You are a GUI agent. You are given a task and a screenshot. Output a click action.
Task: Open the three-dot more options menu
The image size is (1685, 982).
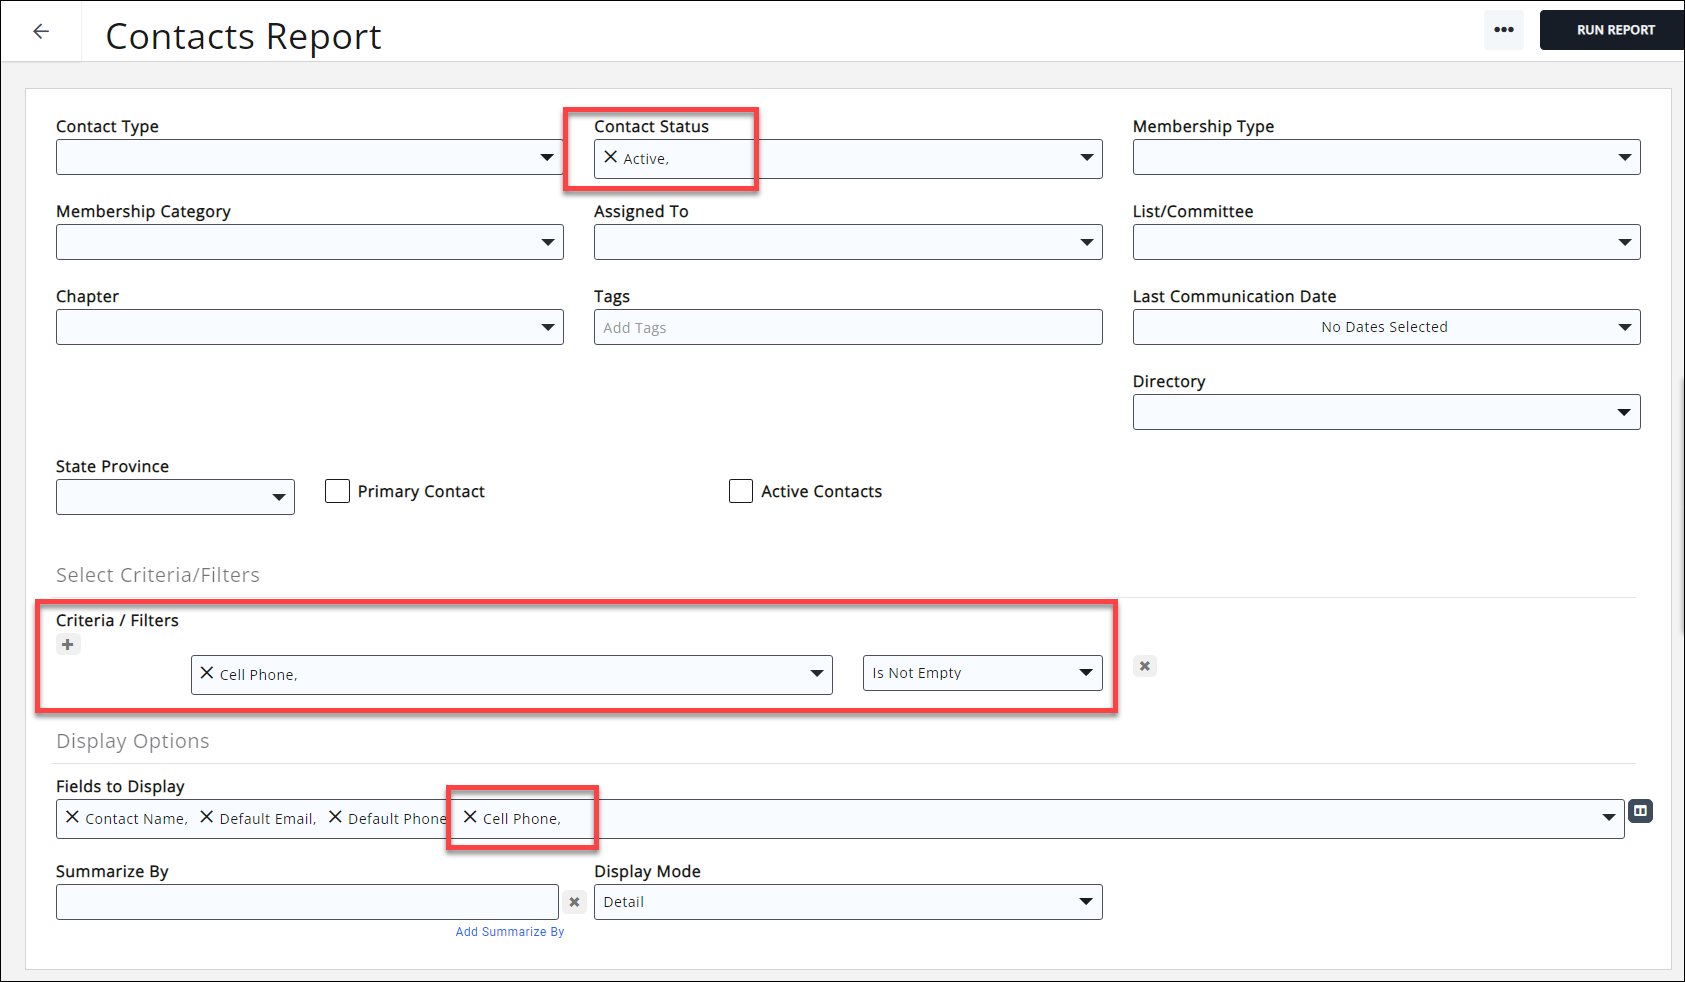1503,30
